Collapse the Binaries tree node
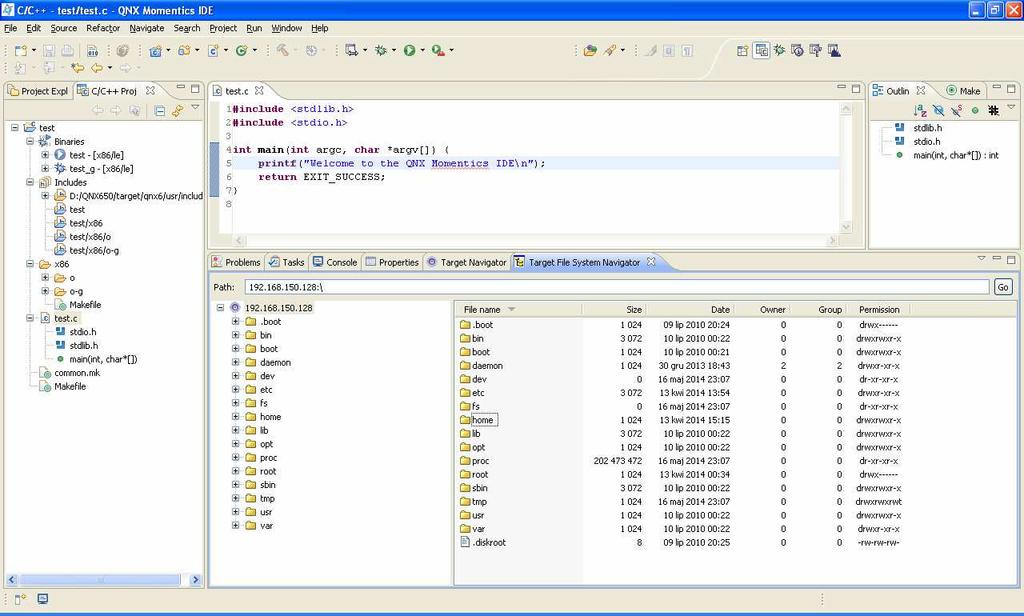Image resolution: width=1024 pixels, height=616 pixels. tap(30, 141)
